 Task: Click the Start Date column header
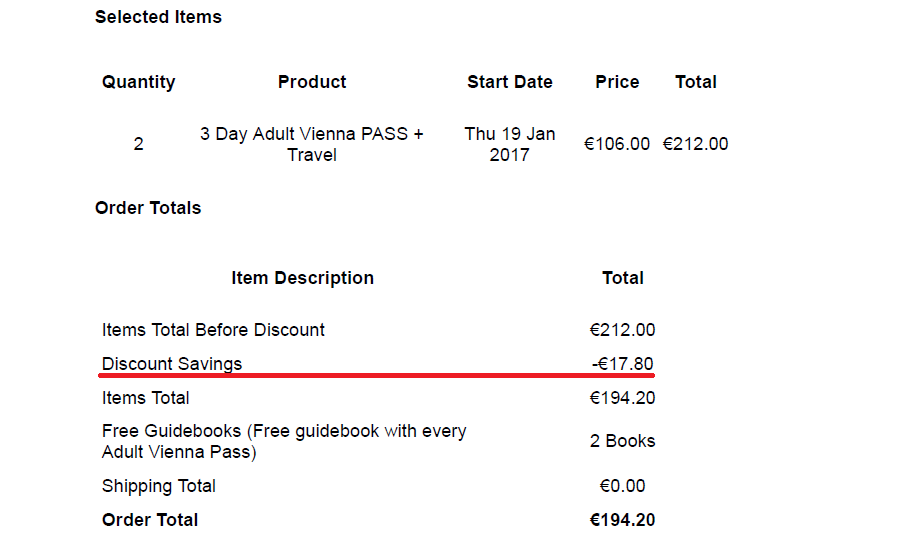point(510,82)
